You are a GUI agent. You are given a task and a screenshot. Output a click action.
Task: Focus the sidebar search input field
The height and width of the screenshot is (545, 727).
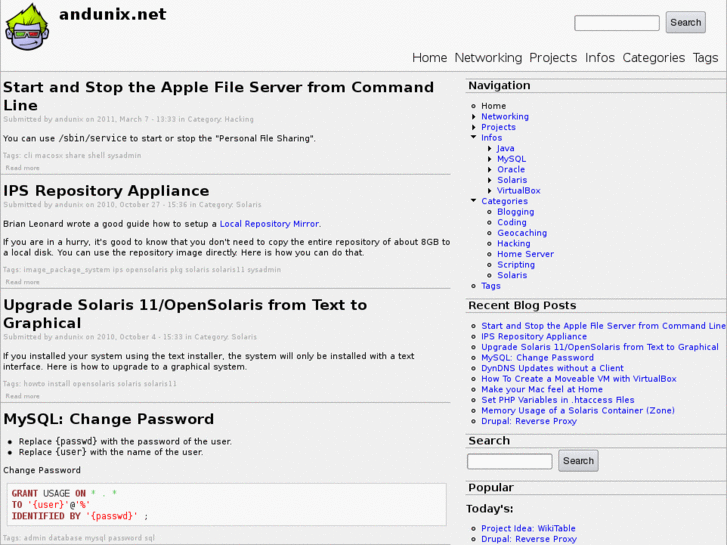(510, 461)
